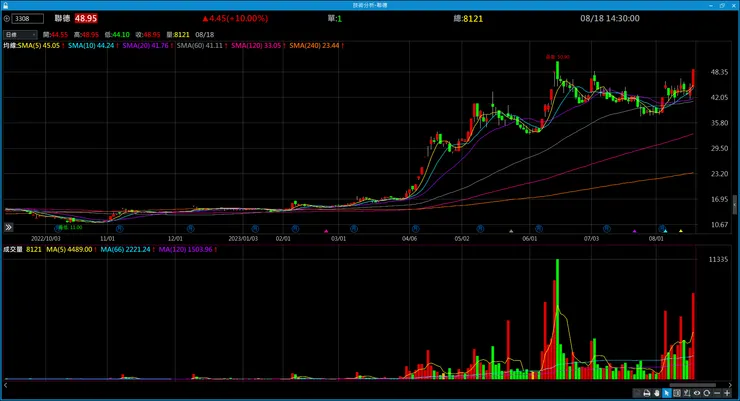The width and height of the screenshot is (740, 401).
Task: Click the low price 低:44.10
Action: tap(117, 34)
